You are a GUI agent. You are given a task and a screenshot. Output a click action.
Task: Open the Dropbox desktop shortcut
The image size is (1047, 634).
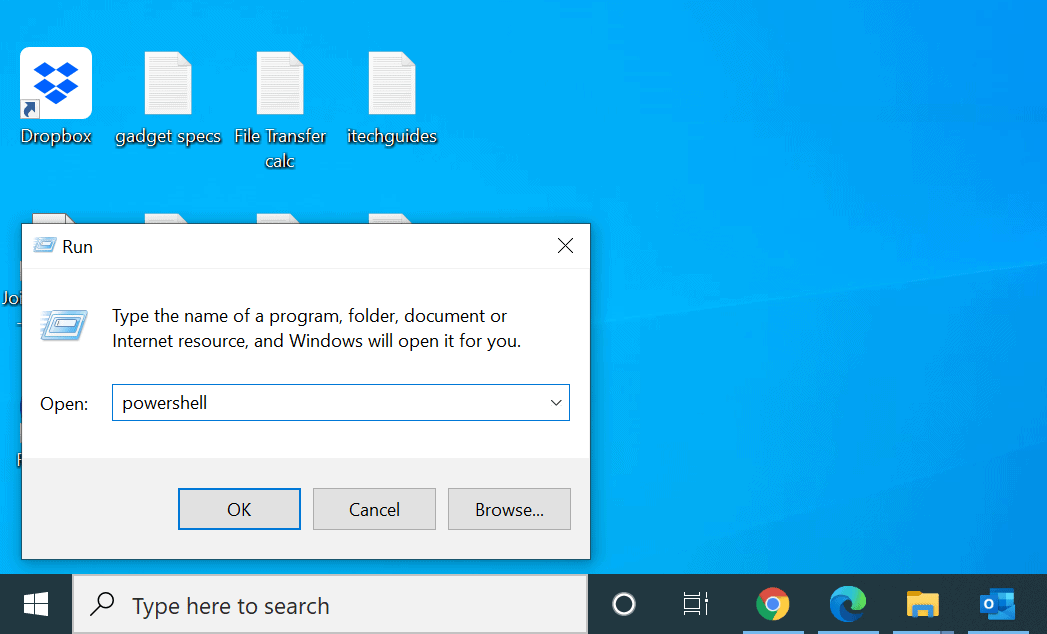point(55,82)
